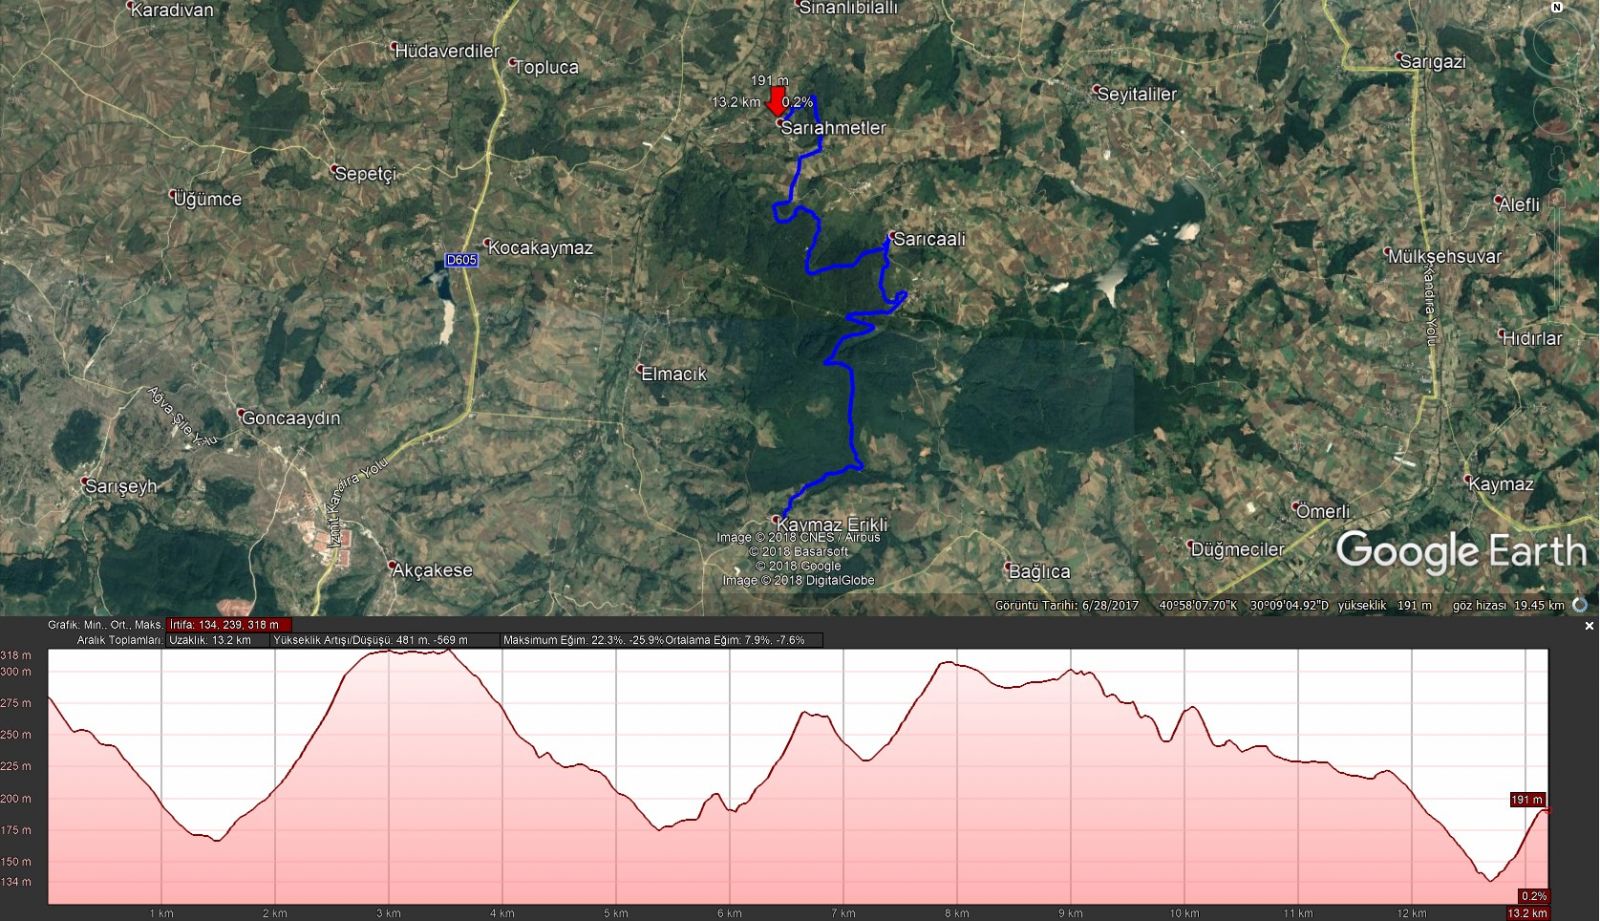This screenshot has height=921, width=1600.
Task: Click the North compass N indicator
Action: click(x=1557, y=7)
